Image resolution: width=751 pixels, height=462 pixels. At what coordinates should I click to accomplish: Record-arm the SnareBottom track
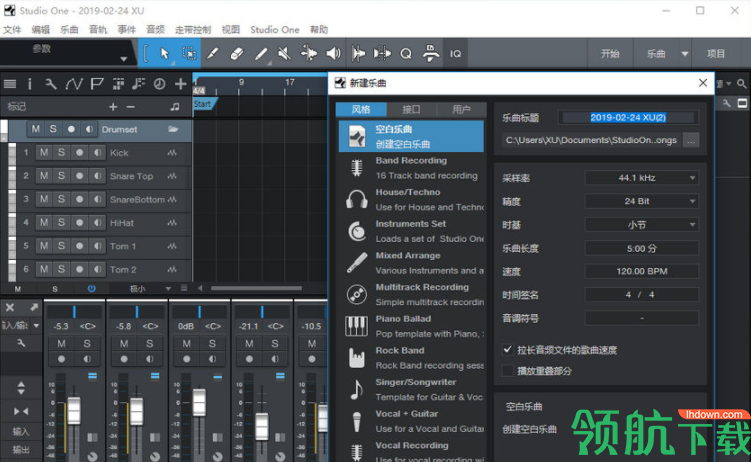80,199
